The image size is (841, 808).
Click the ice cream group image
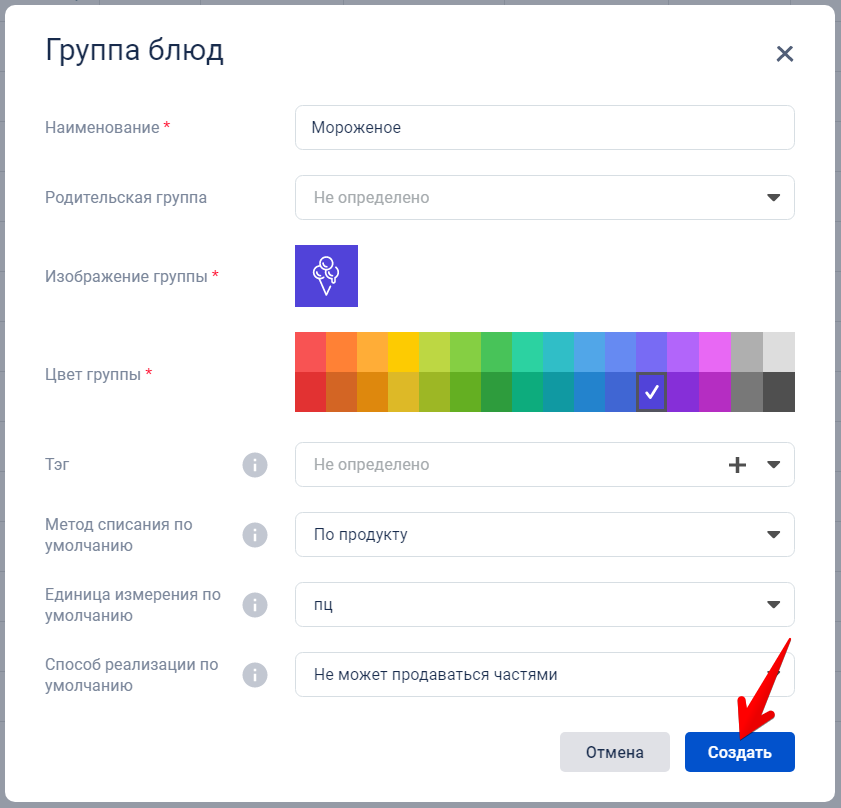(326, 276)
